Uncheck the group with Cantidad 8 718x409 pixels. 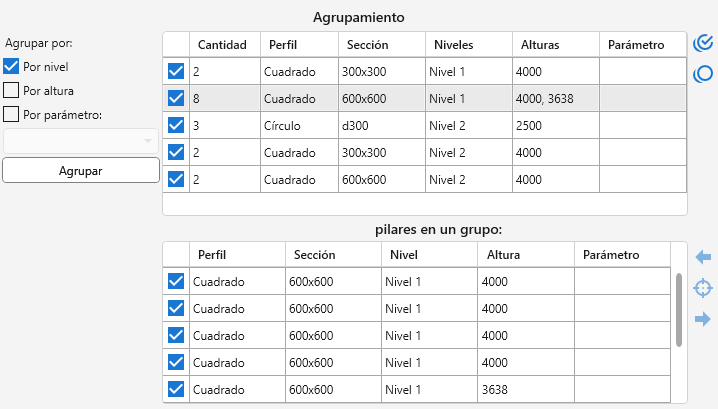coord(176,98)
